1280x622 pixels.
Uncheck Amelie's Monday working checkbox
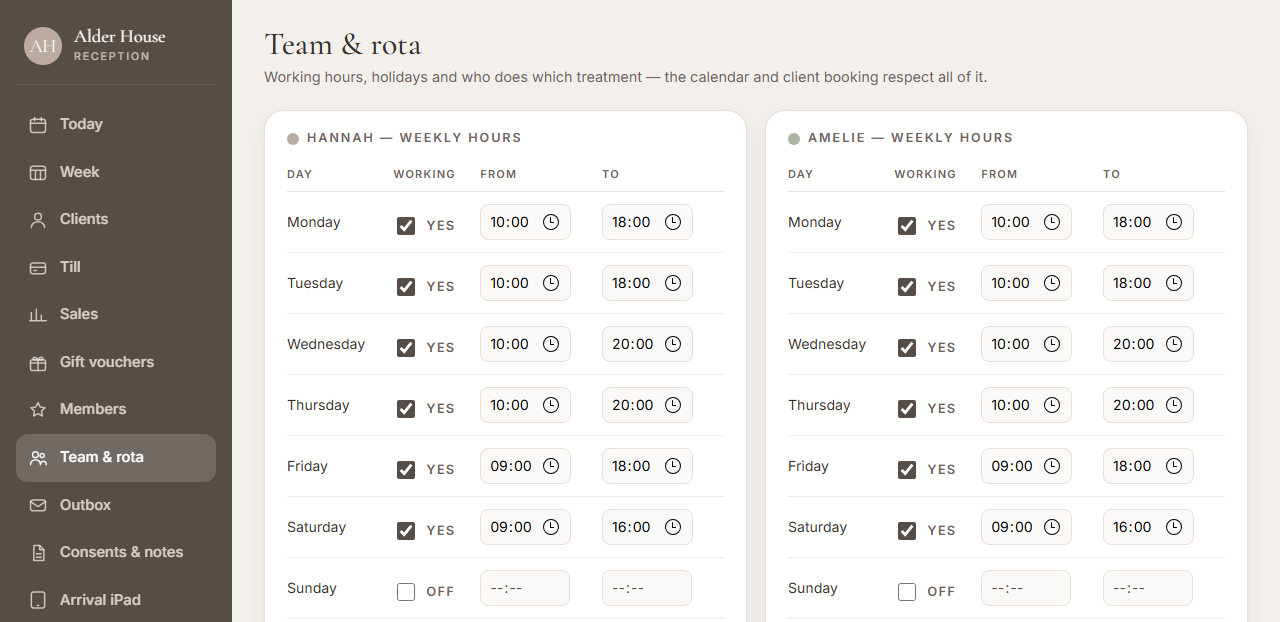click(x=907, y=226)
